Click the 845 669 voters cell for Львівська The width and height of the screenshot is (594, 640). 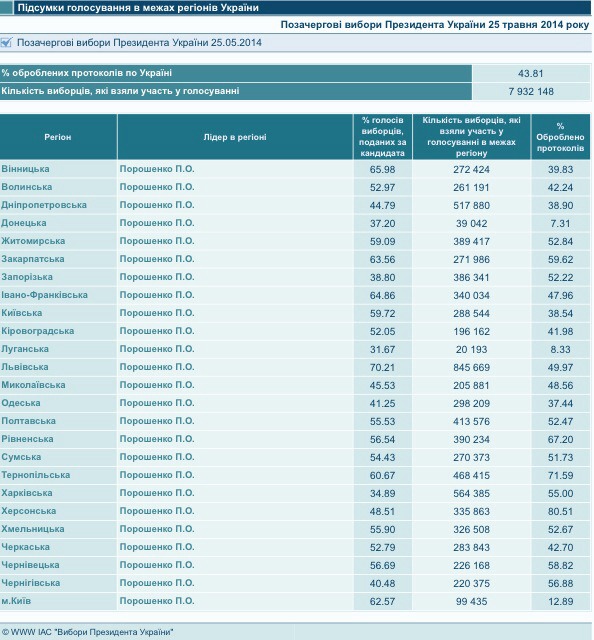pyautogui.click(x=472, y=367)
